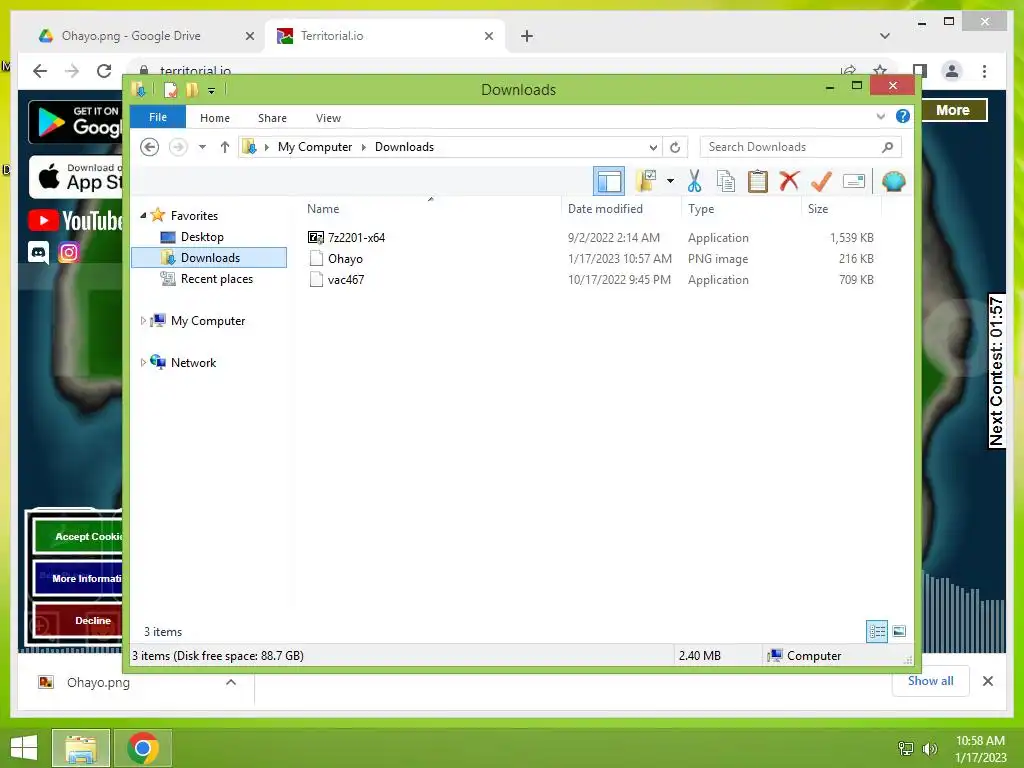This screenshot has width=1024, height=768.
Task: Select the 7z2201-x64 file
Action: [356, 238]
